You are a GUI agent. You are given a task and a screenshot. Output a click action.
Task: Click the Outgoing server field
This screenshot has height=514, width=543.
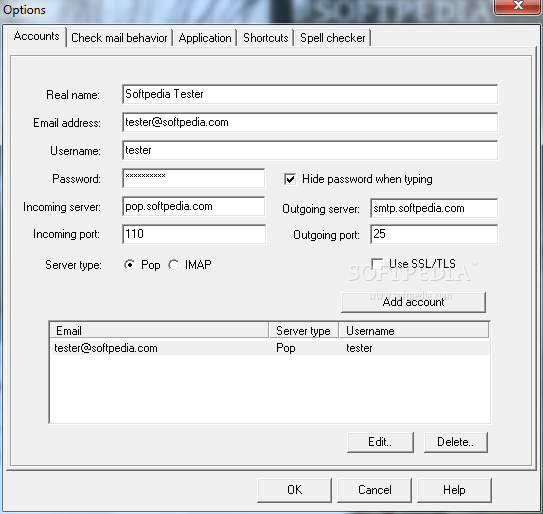click(434, 208)
